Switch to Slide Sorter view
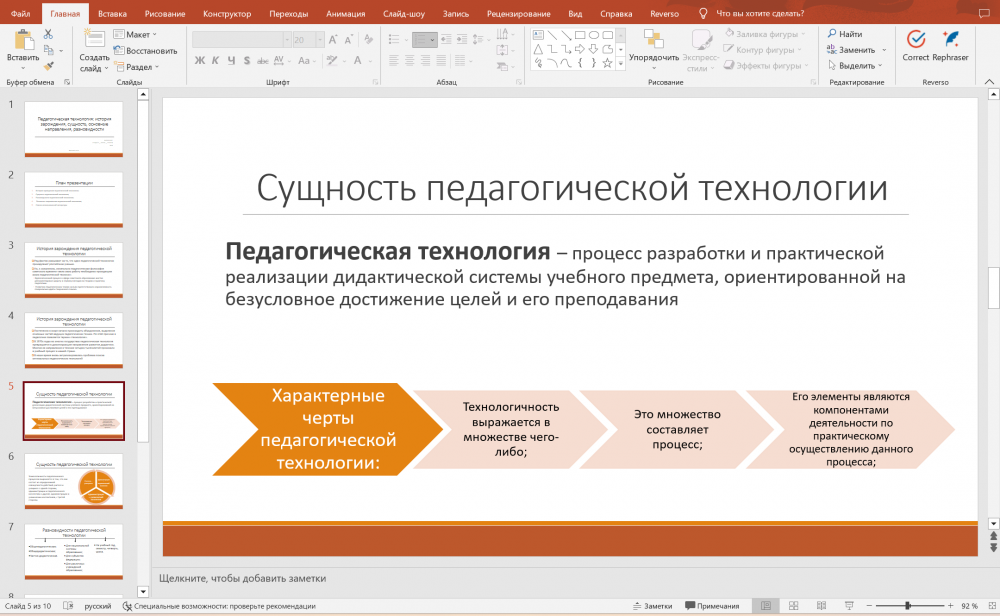The height and width of the screenshot is (616, 1000). [793, 606]
